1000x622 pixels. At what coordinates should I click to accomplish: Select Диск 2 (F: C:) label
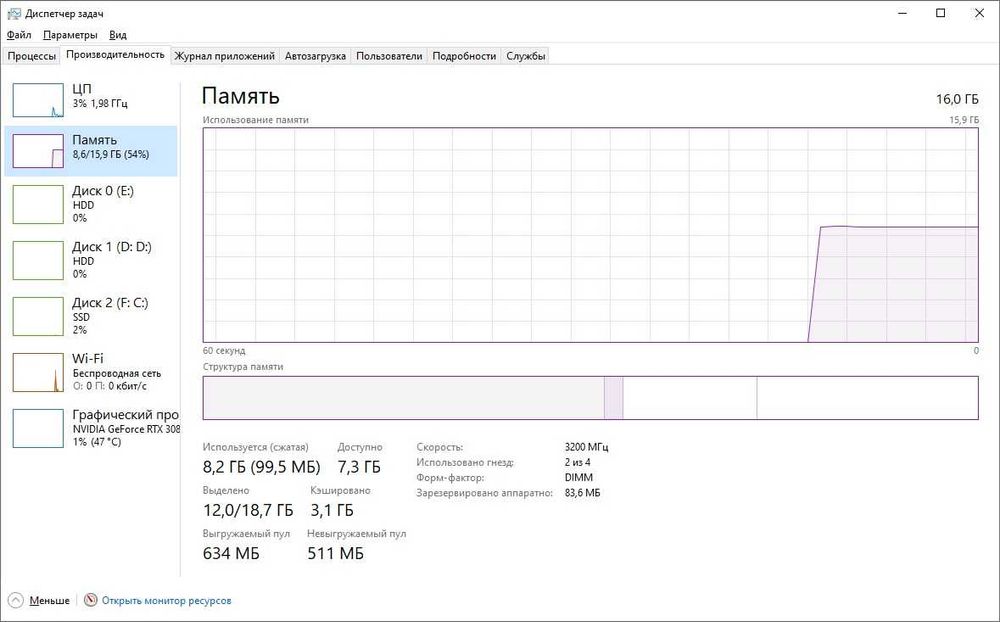point(110,303)
